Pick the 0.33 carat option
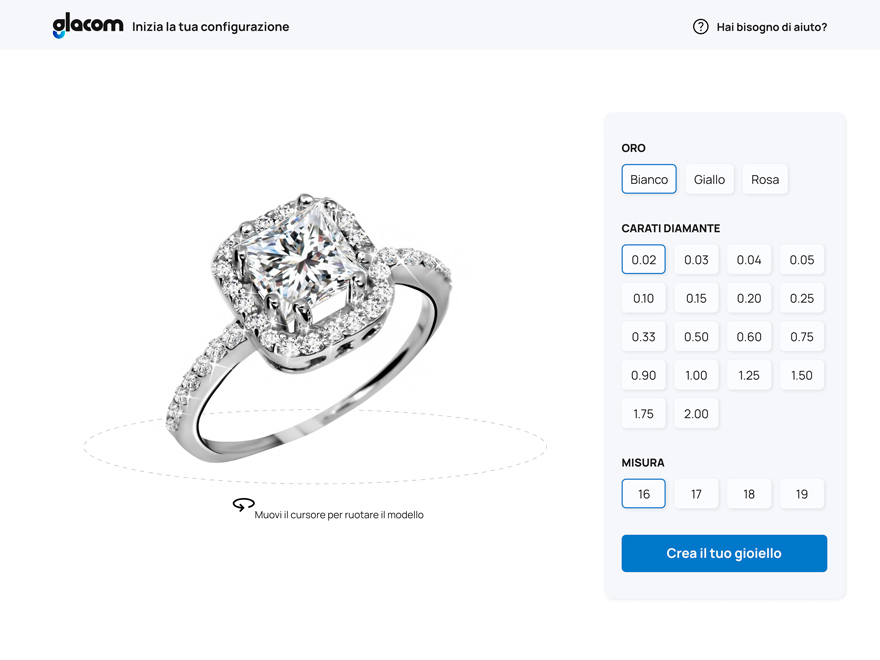This screenshot has width=880, height=660. (644, 336)
